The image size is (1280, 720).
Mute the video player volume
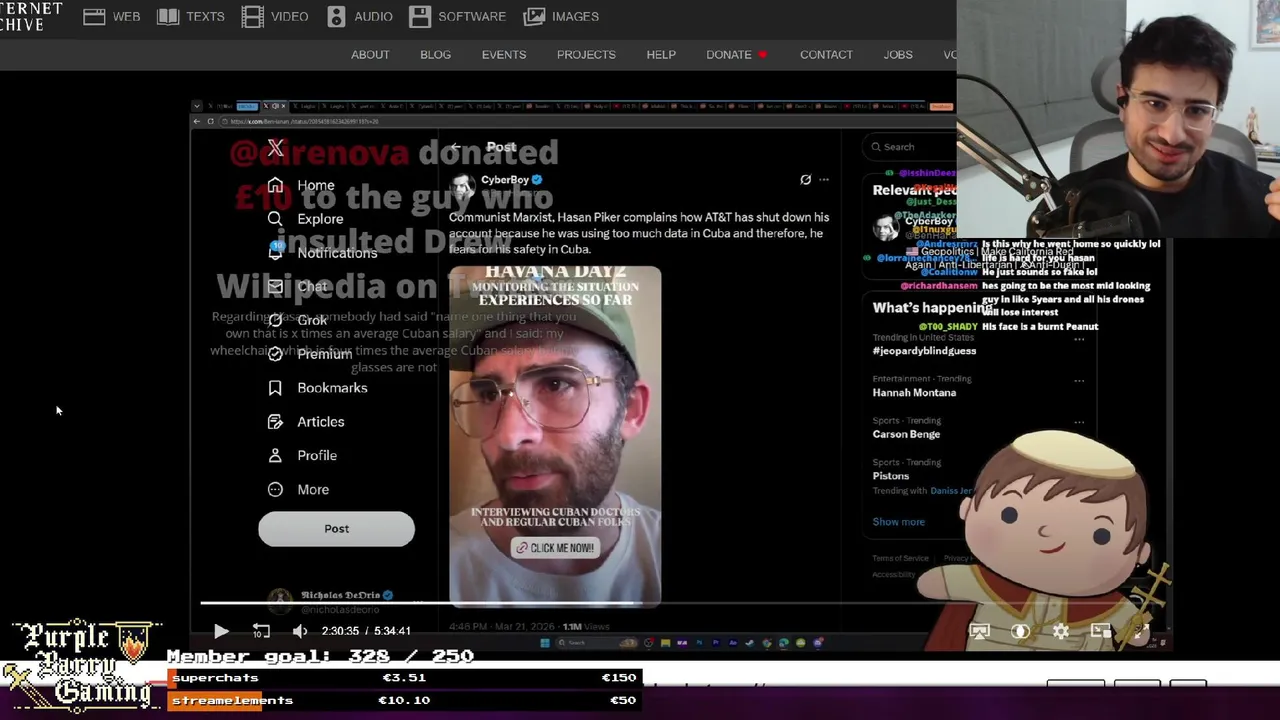(x=300, y=631)
